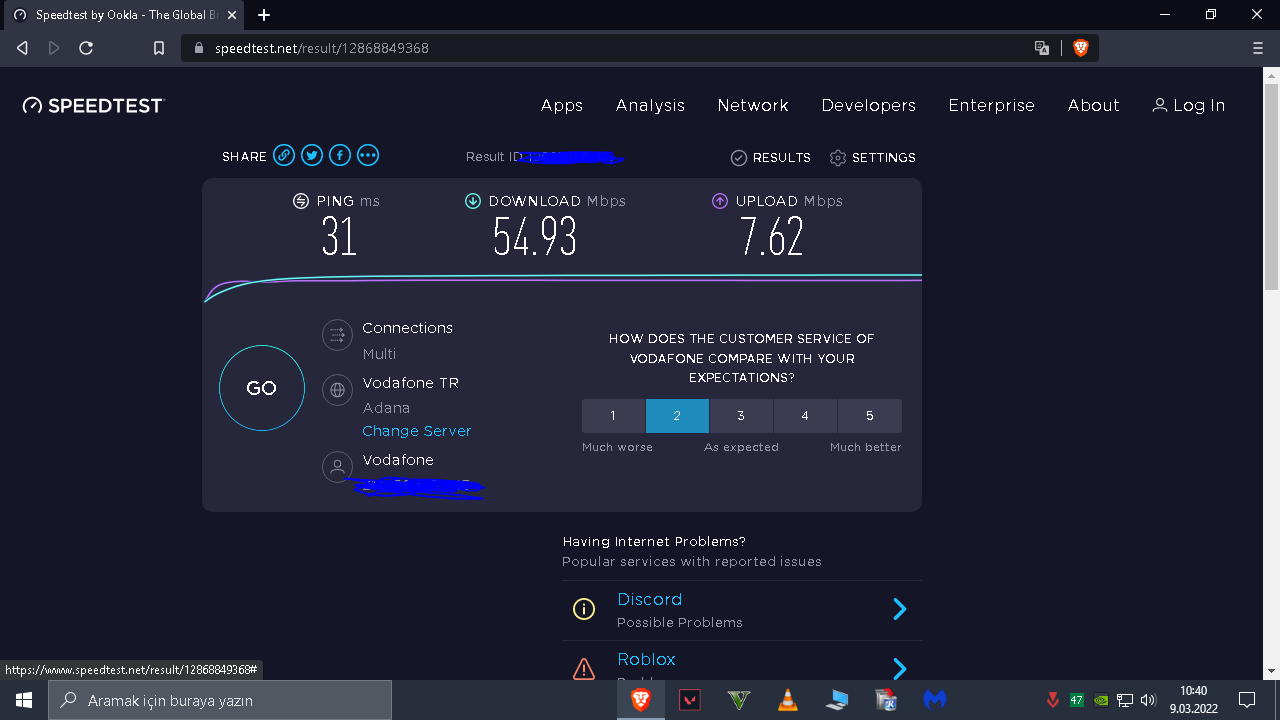Open Malwarebytes from the taskbar
The width and height of the screenshot is (1280, 720).
[935, 700]
